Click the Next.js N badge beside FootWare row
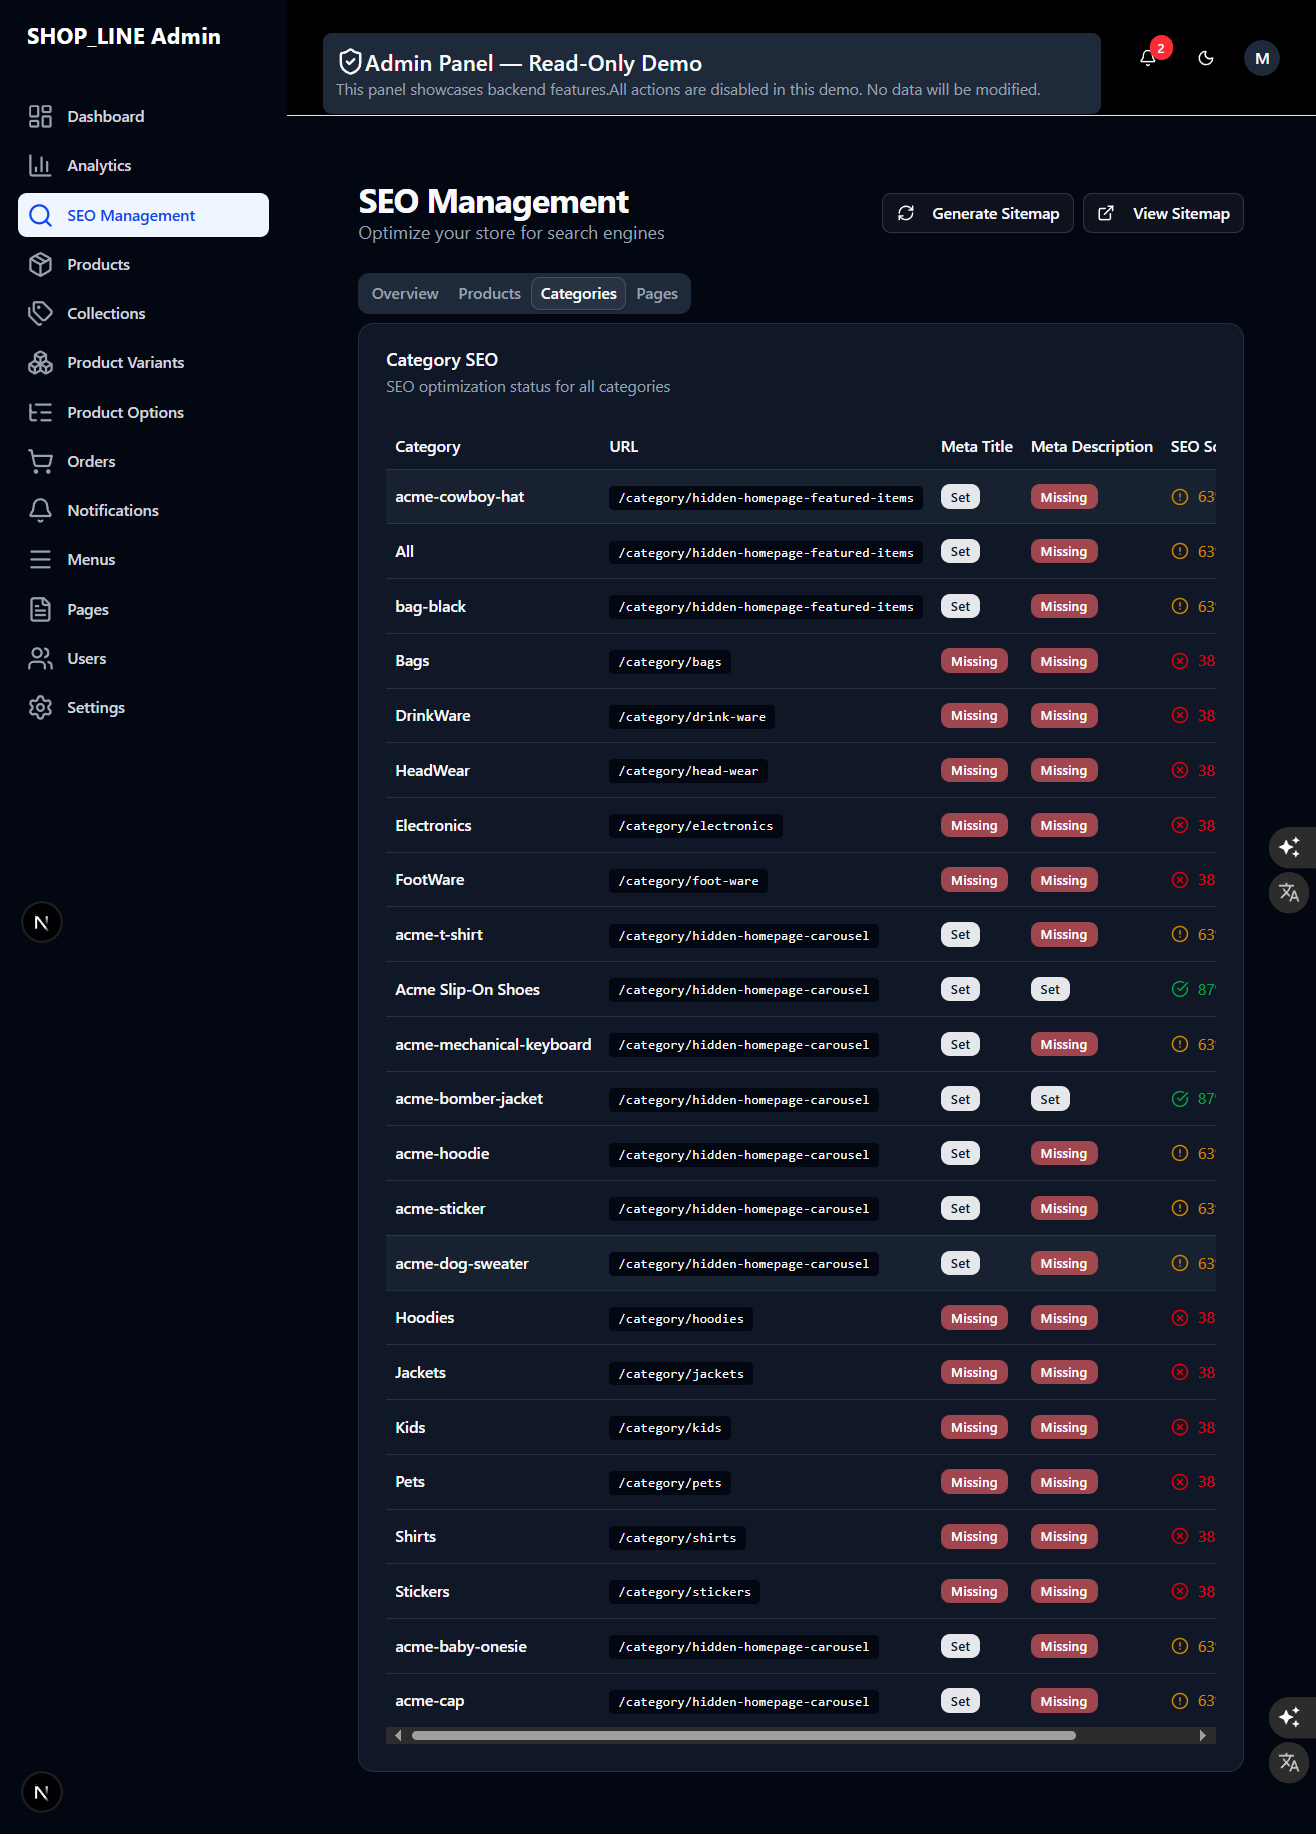 click(42, 922)
